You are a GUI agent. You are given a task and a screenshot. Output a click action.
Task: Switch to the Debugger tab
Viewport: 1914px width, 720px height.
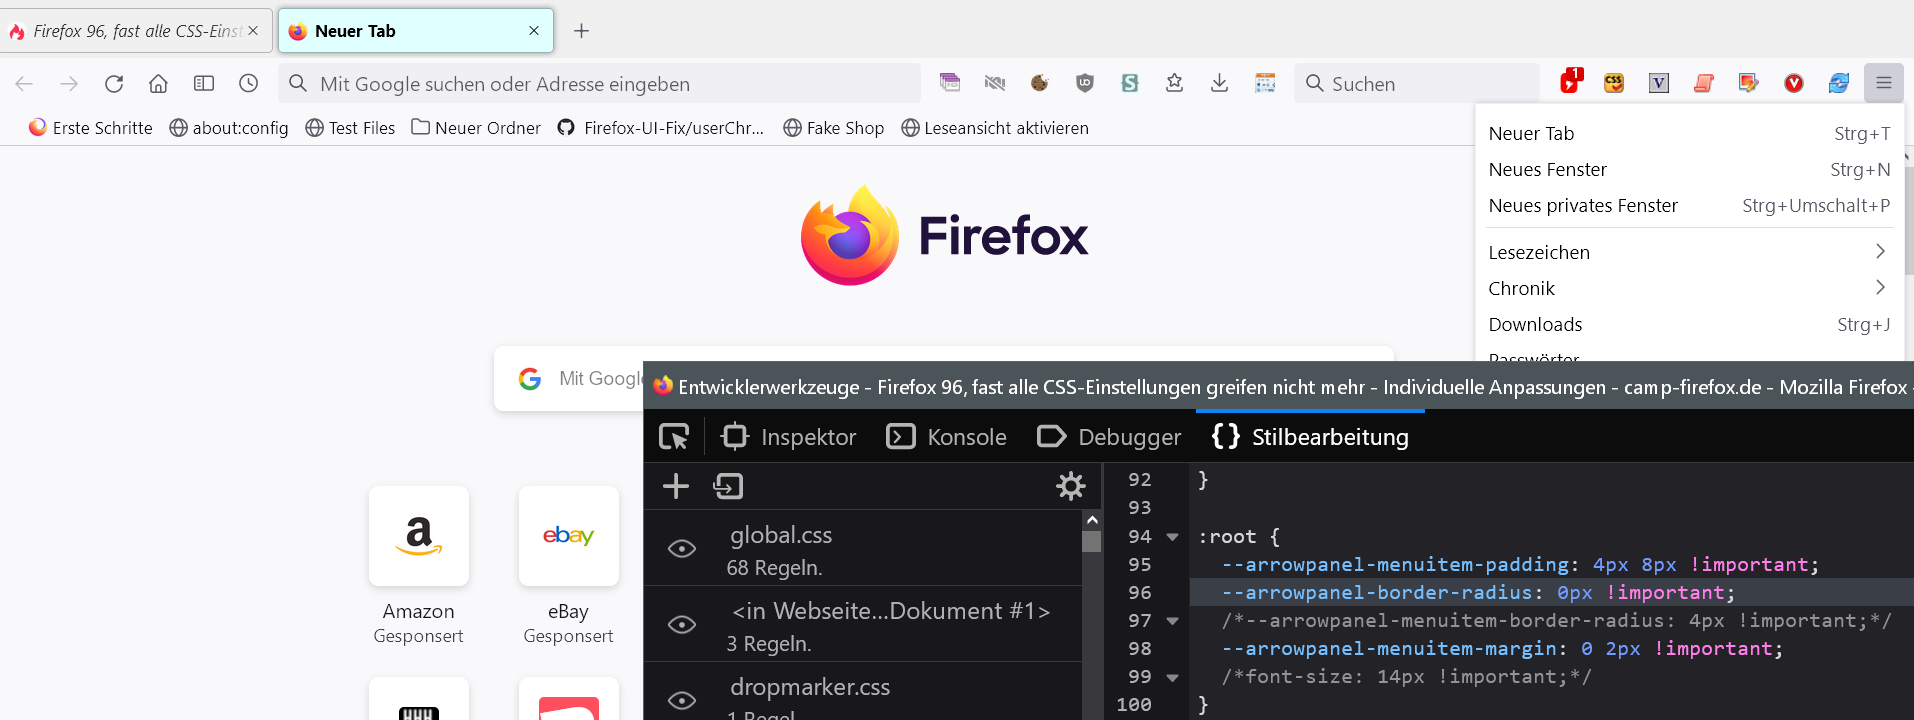point(1109,437)
